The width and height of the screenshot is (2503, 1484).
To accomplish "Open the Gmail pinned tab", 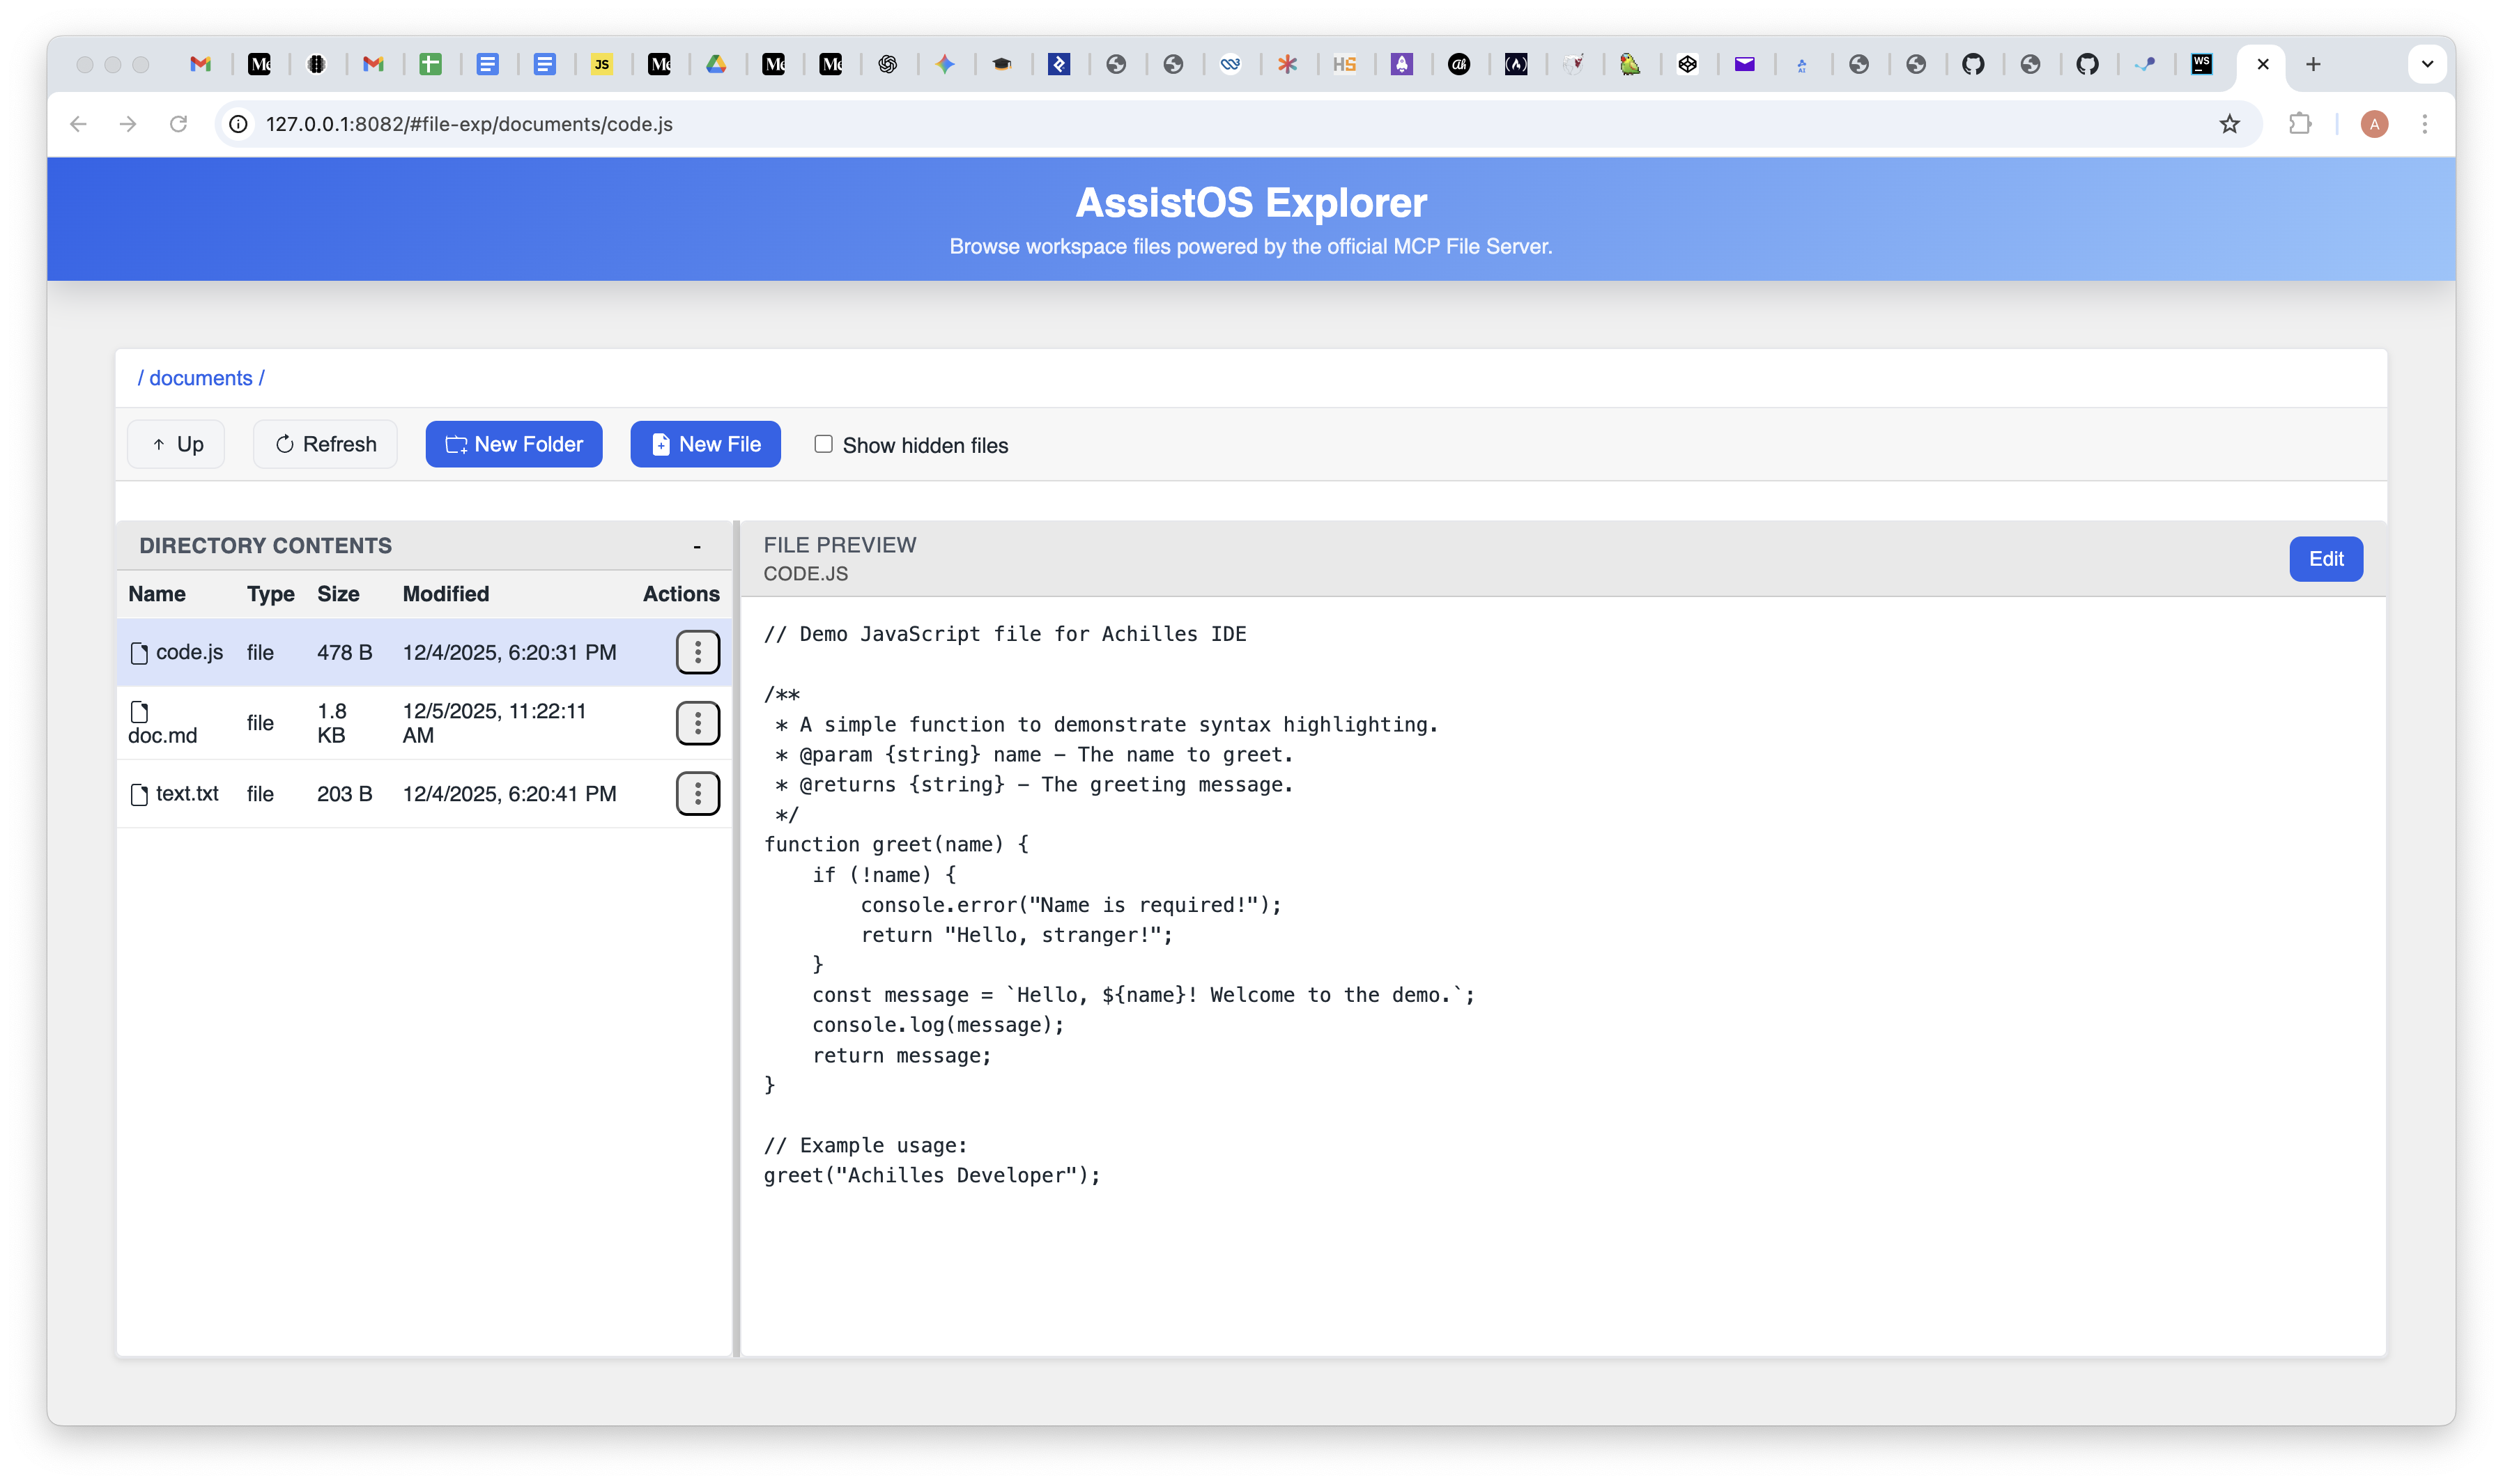I will [x=200, y=64].
